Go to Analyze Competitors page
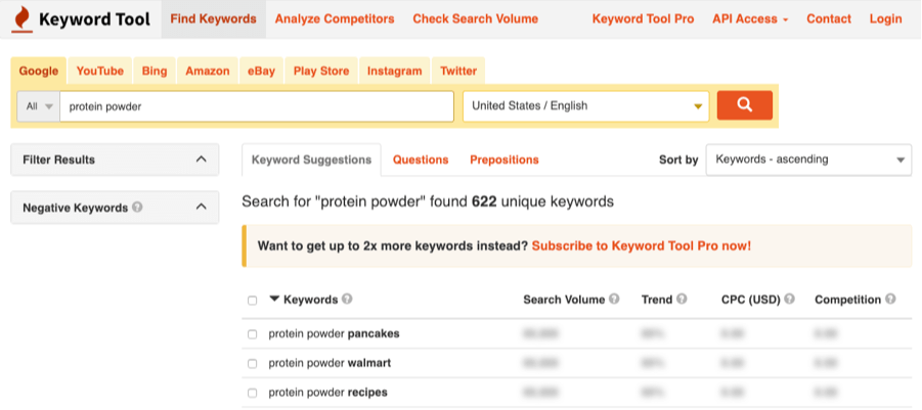Image resolution: width=922 pixels, height=410 pixels. click(334, 19)
